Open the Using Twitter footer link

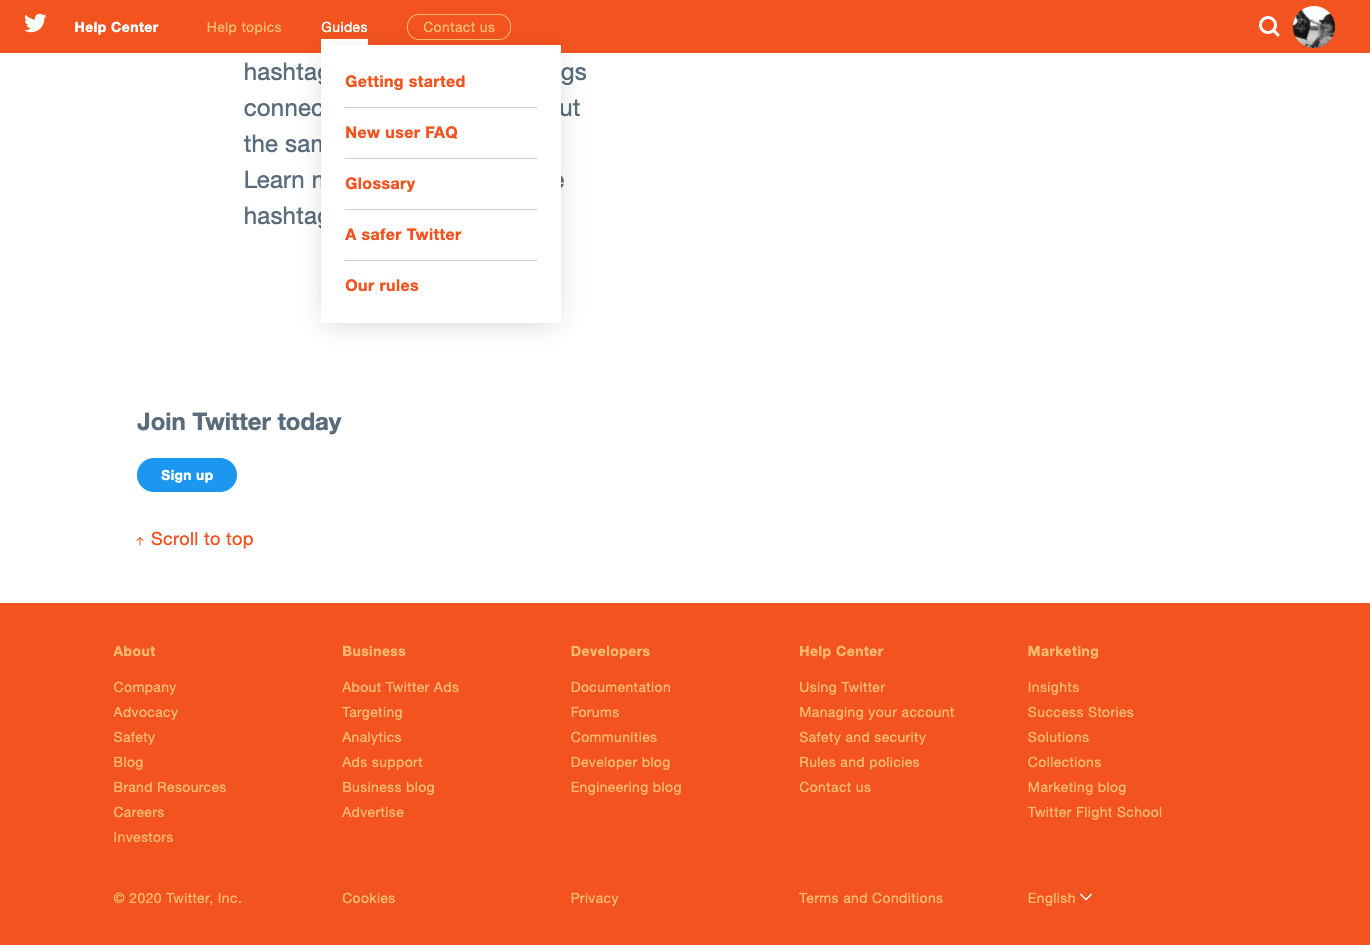842,687
